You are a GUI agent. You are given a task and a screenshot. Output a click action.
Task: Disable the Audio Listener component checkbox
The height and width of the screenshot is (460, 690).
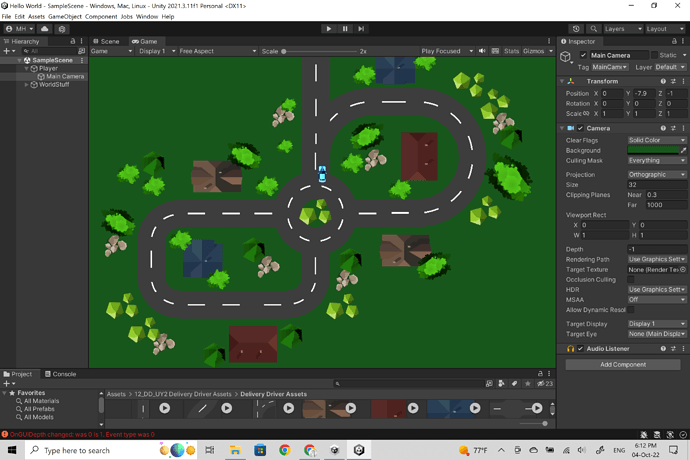pos(580,349)
